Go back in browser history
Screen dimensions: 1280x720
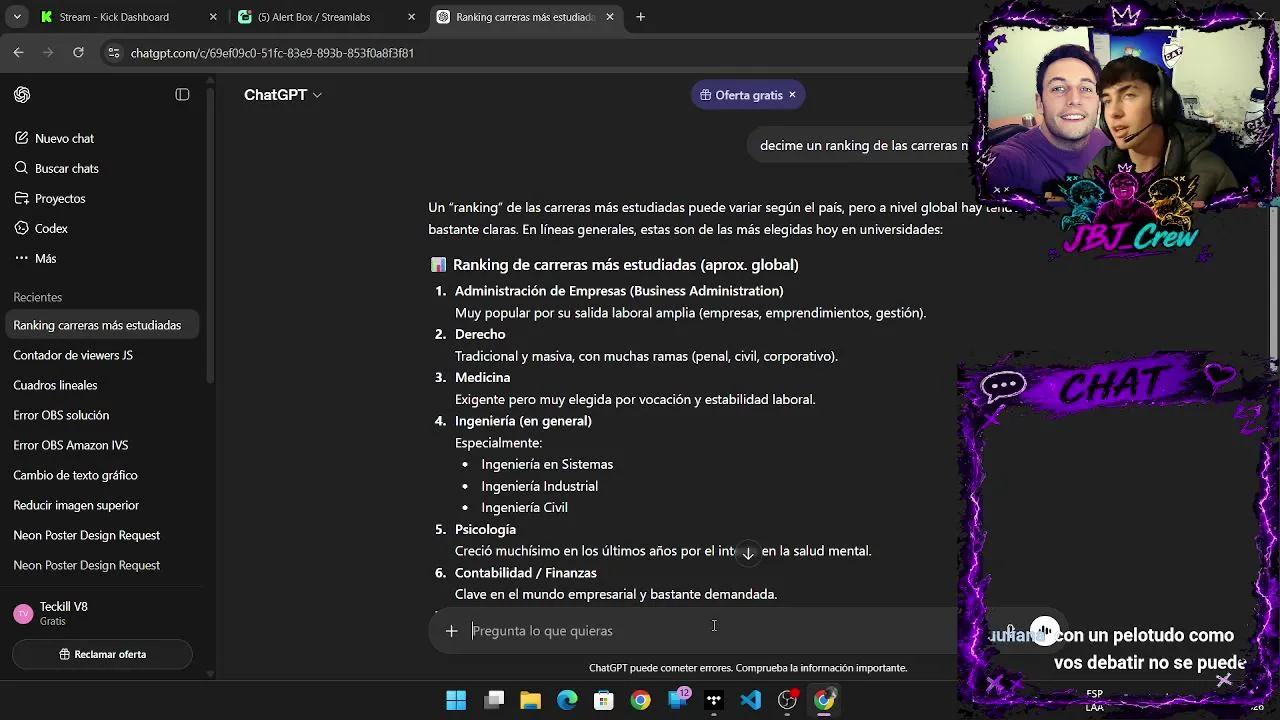click(18, 53)
